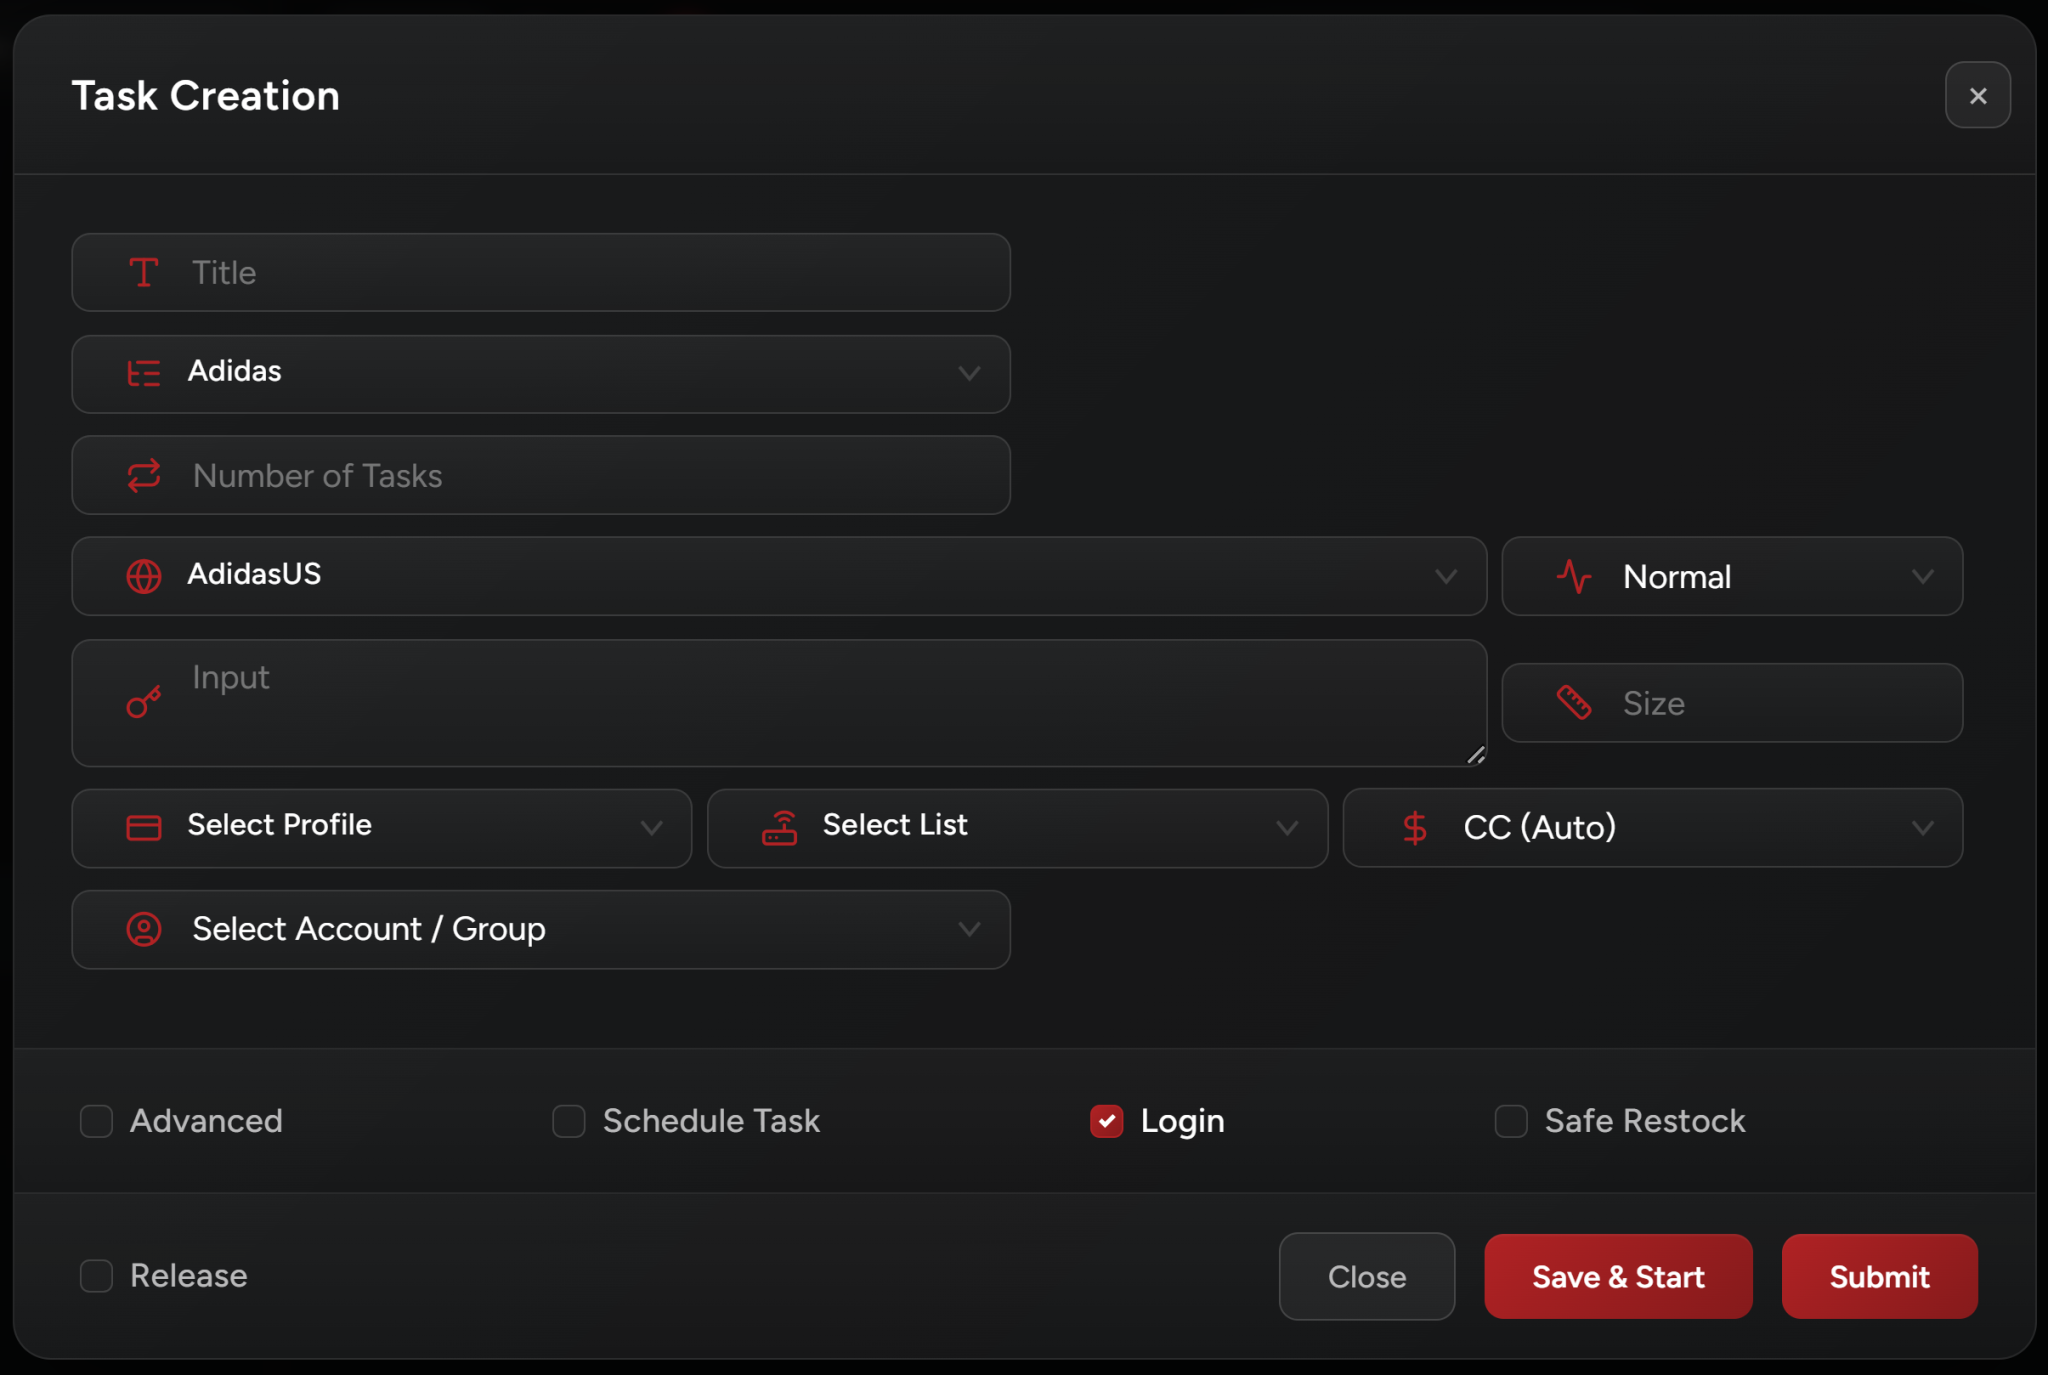2048x1375 pixels.
Task: Click the Submit button
Action: point(1879,1277)
